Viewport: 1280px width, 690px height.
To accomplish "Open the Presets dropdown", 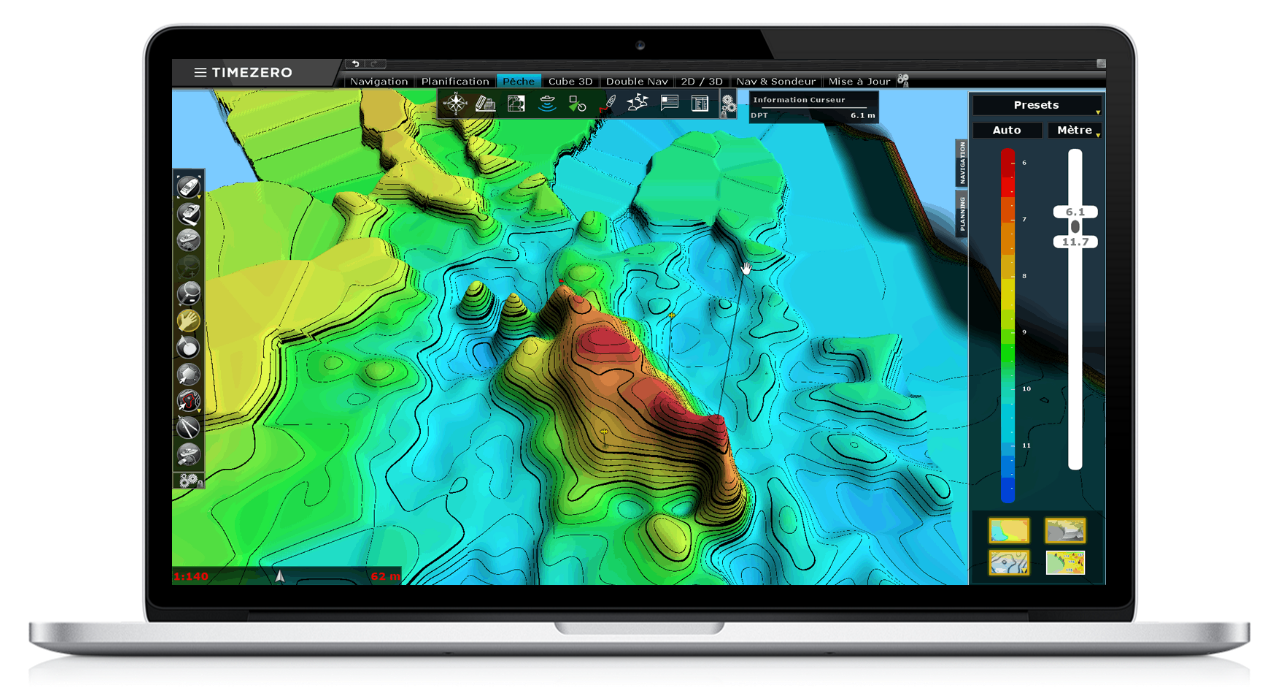I will point(1037,105).
